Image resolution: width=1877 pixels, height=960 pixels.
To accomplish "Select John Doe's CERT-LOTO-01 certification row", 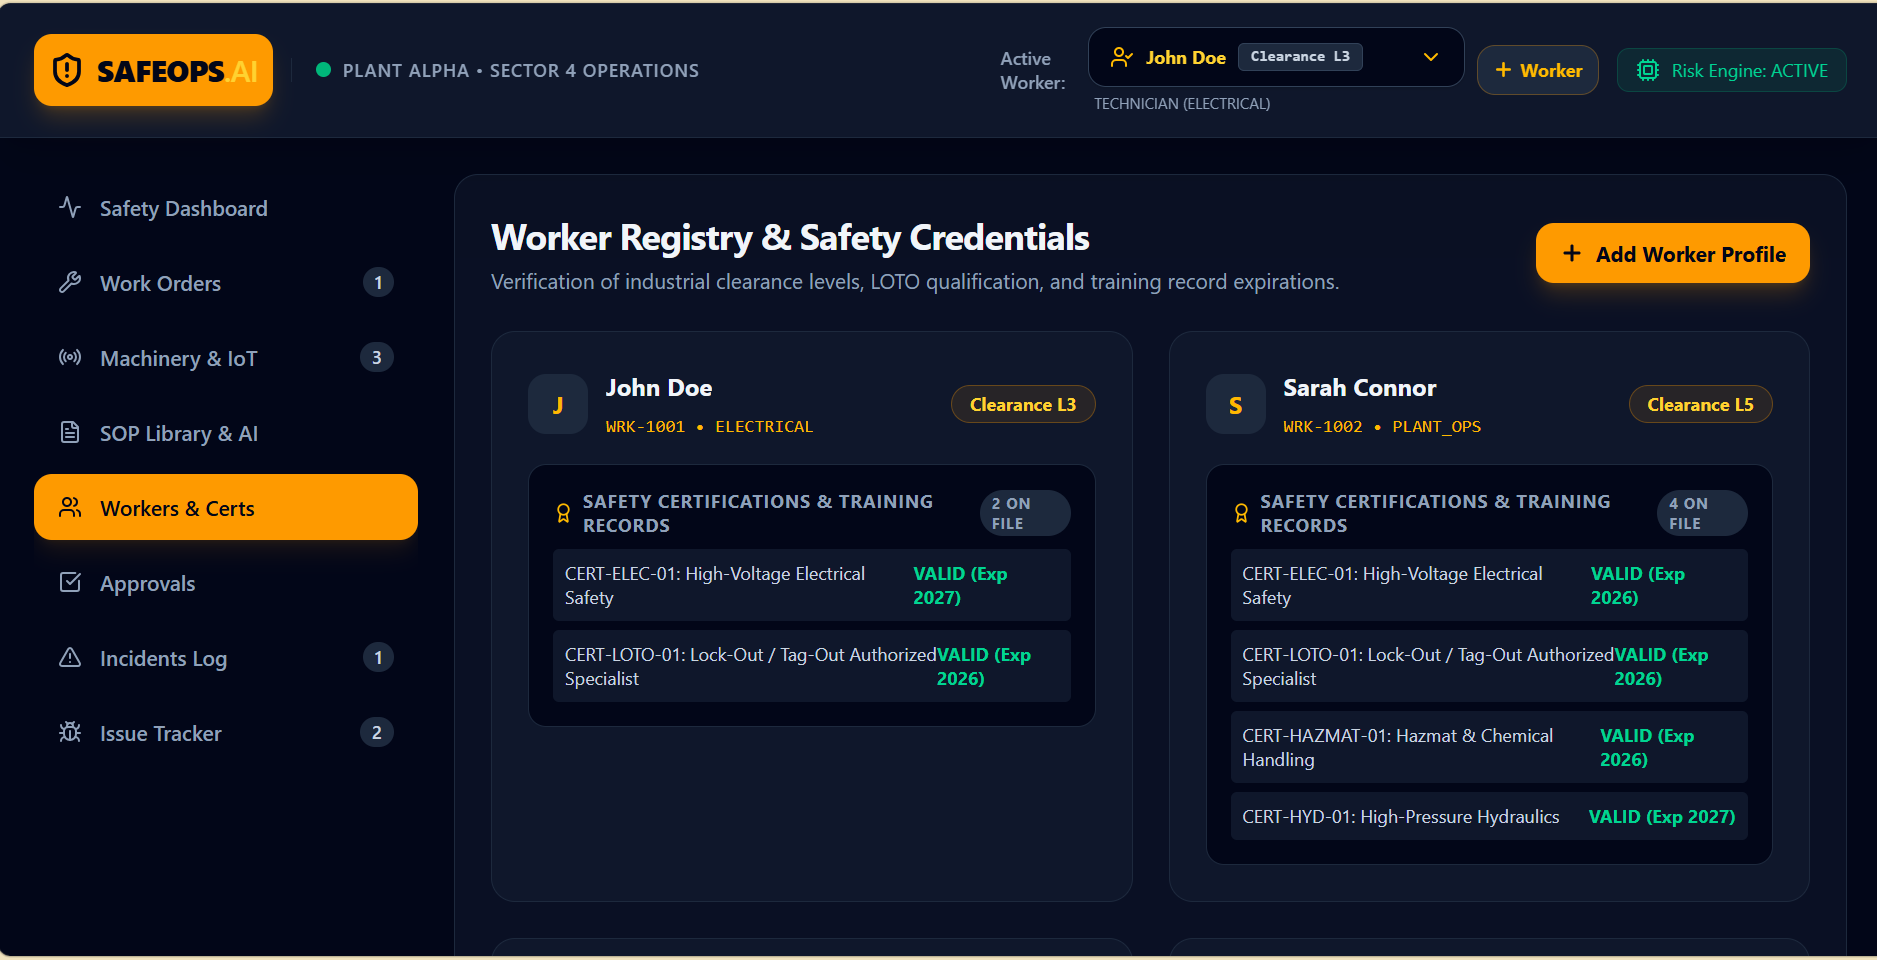I will coord(812,666).
